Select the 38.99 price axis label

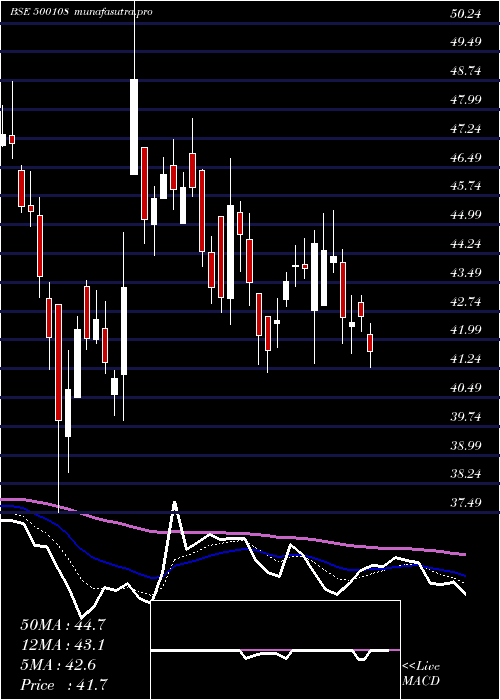pyautogui.click(x=465, y=445)
